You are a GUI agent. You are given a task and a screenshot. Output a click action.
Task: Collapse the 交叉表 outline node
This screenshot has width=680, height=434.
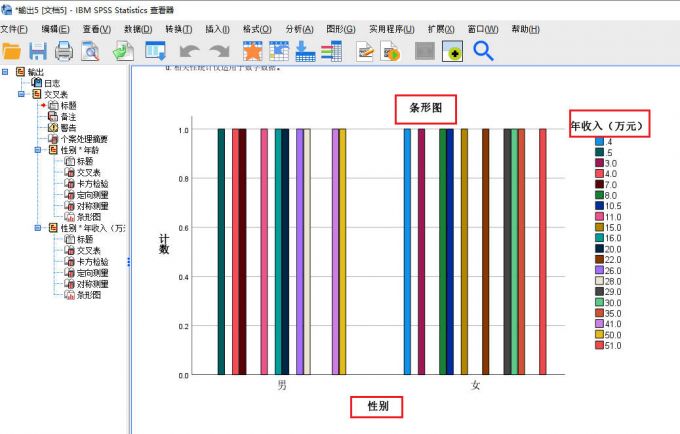click(21, 94)
